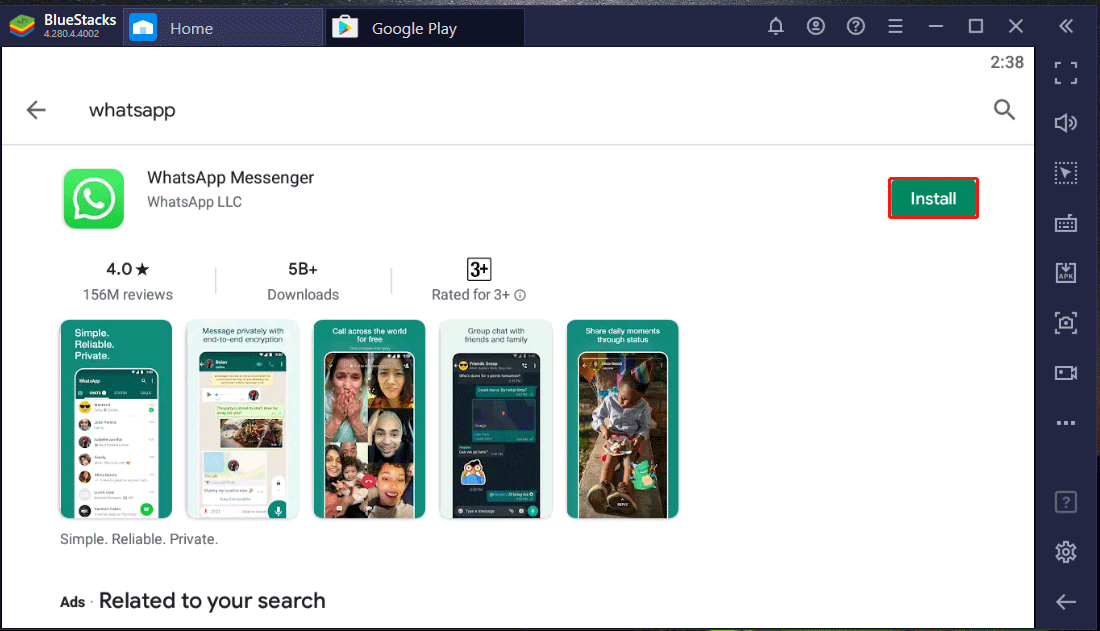Open 'Call across the world' screenshot
This screenshot has width=1100, height=631.
369,419
